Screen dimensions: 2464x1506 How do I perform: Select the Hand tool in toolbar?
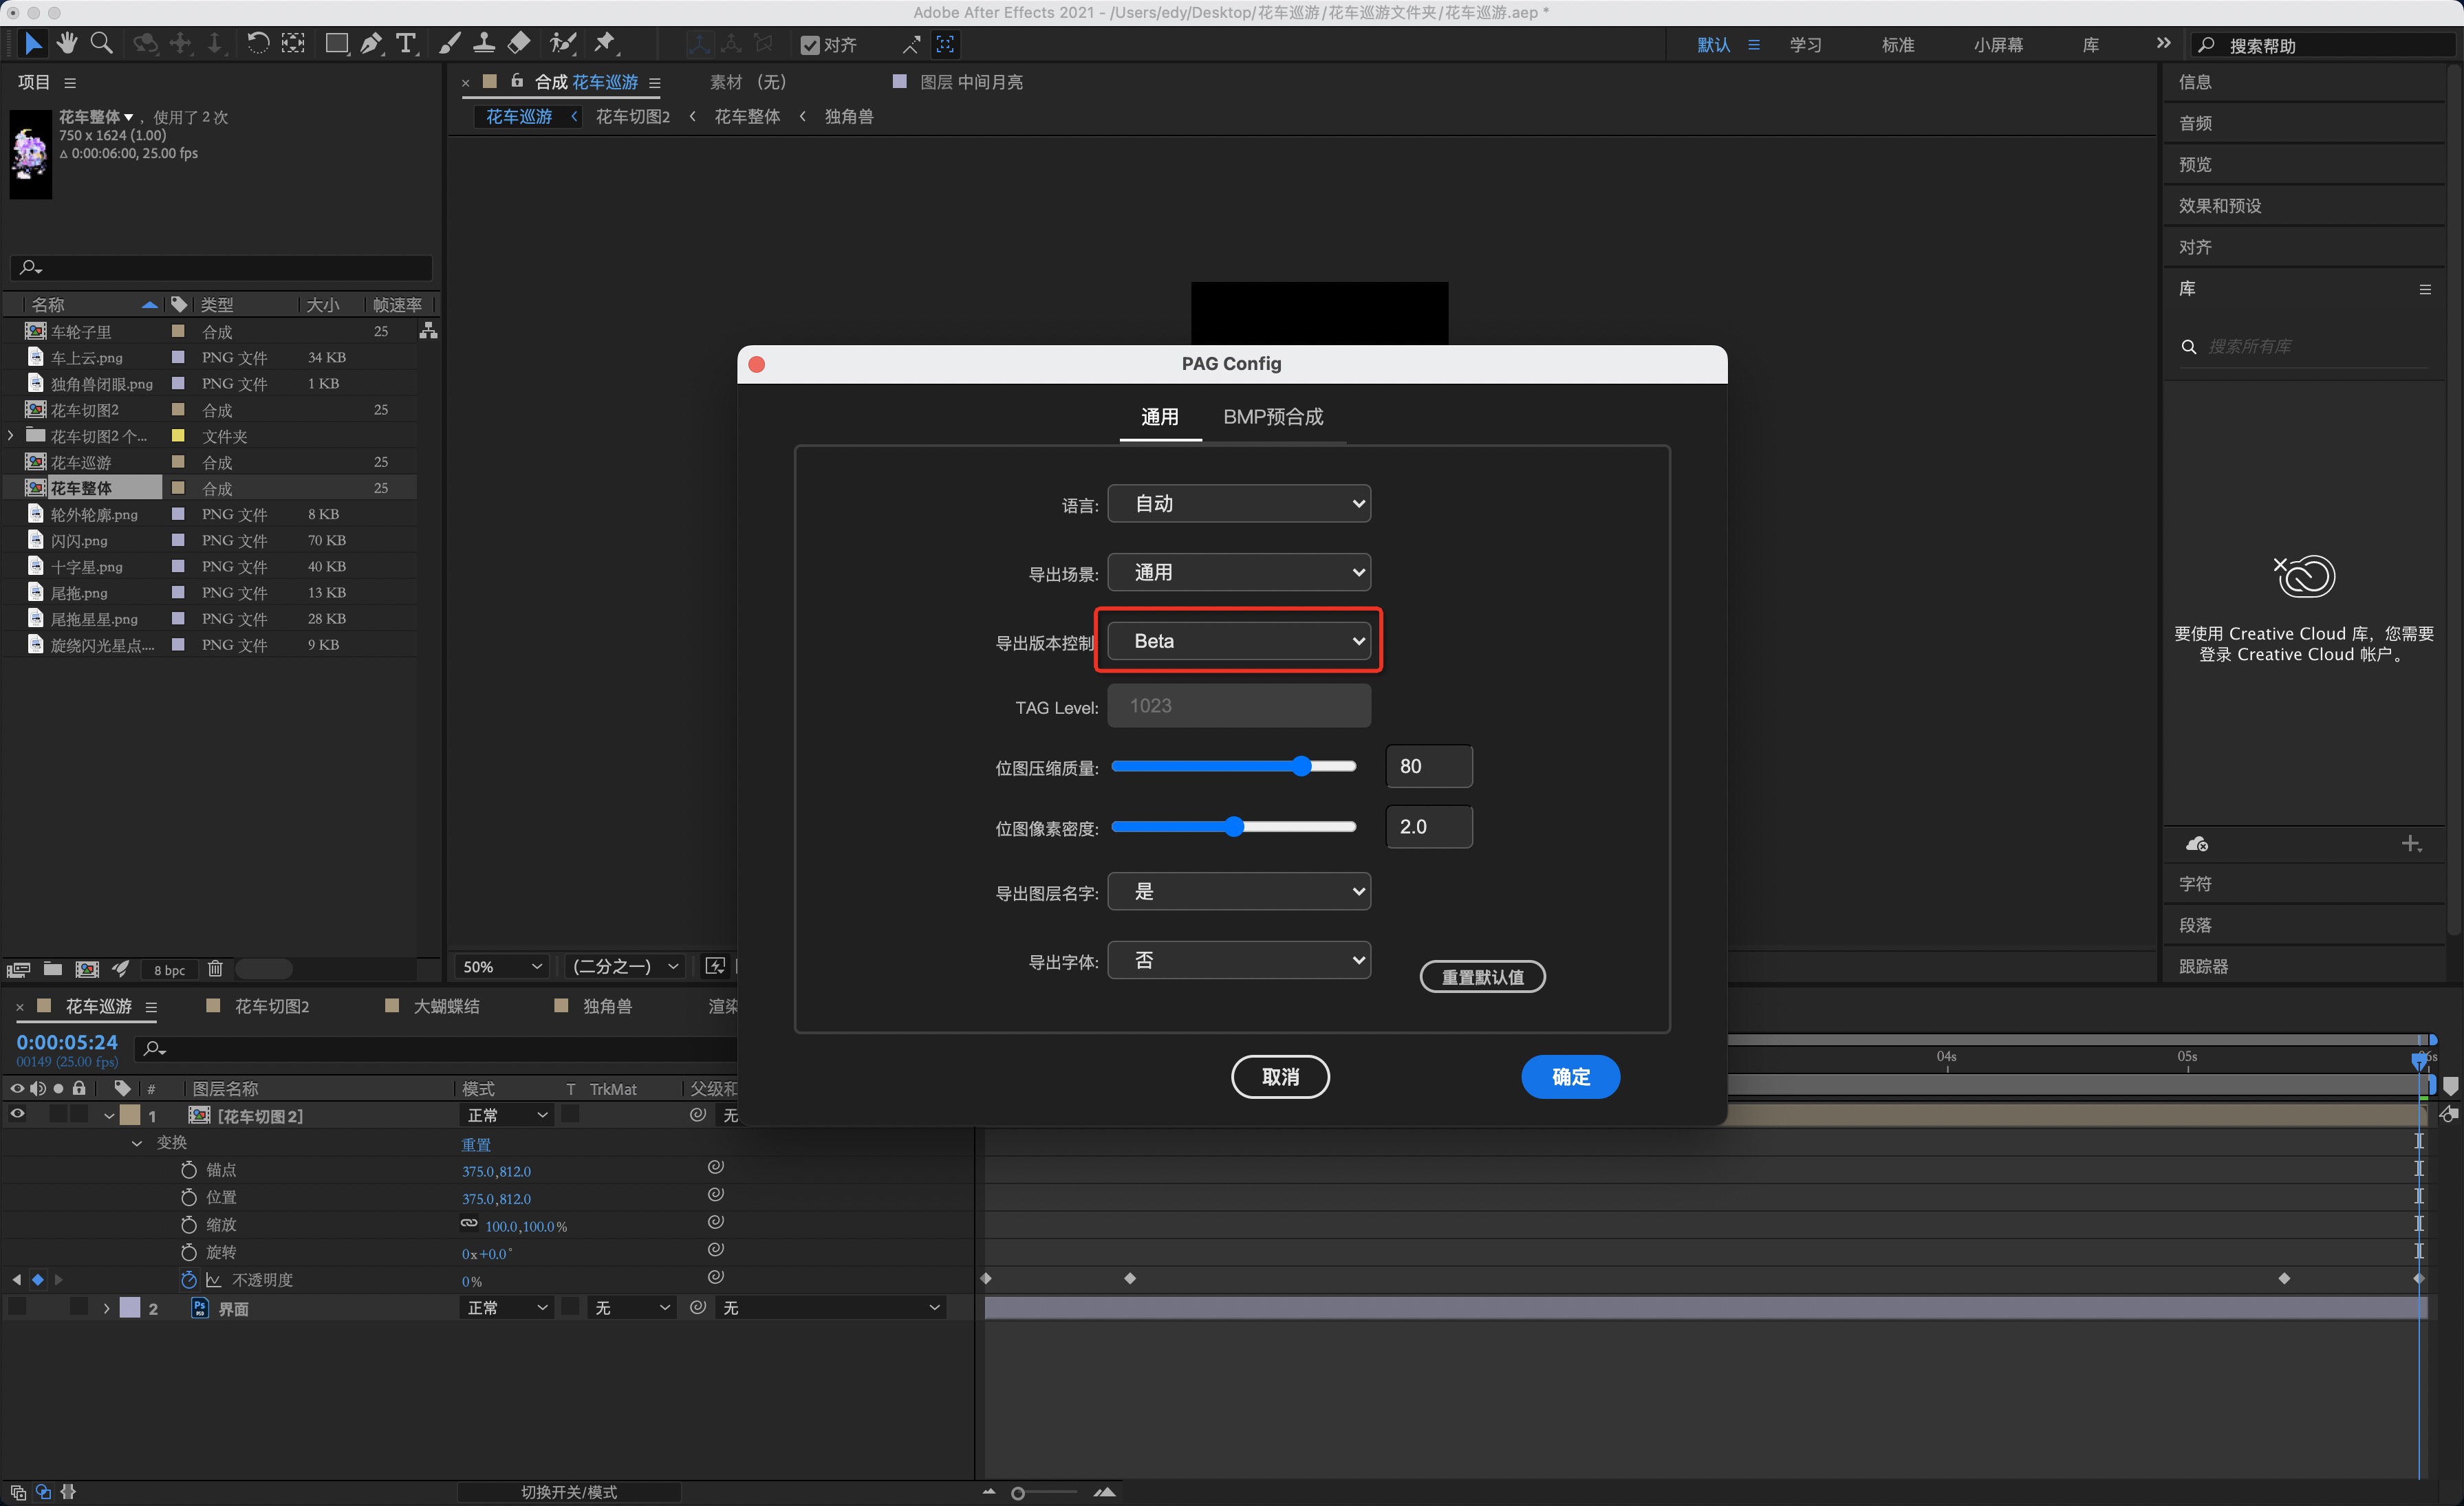67,43
